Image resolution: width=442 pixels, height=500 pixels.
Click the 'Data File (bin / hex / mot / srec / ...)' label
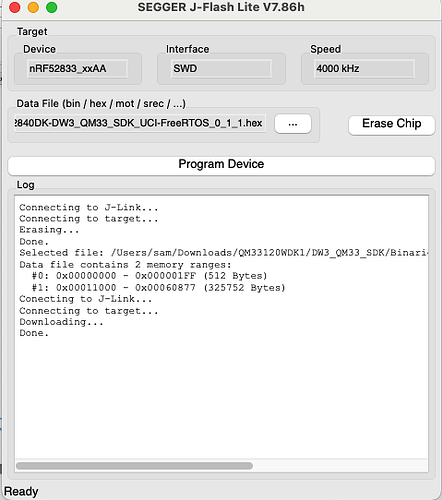(101, 104)
